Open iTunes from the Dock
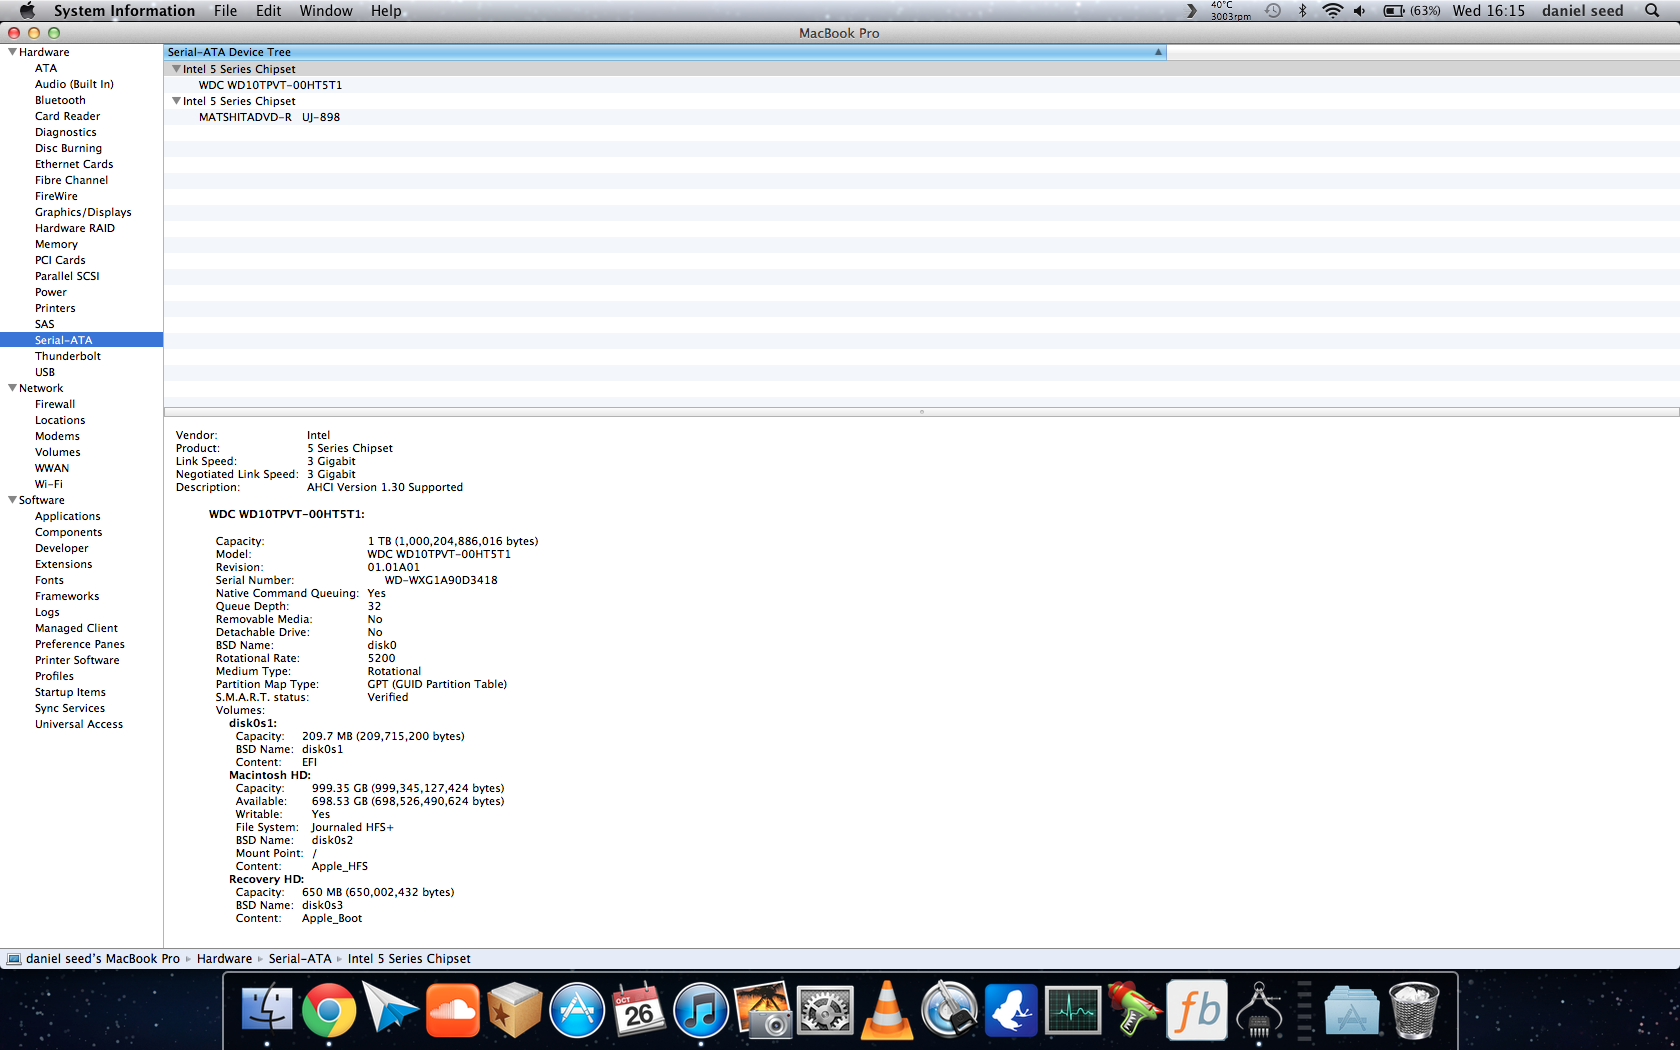This screenshot has height=1050, width=1680. [x=700, y=1010]
